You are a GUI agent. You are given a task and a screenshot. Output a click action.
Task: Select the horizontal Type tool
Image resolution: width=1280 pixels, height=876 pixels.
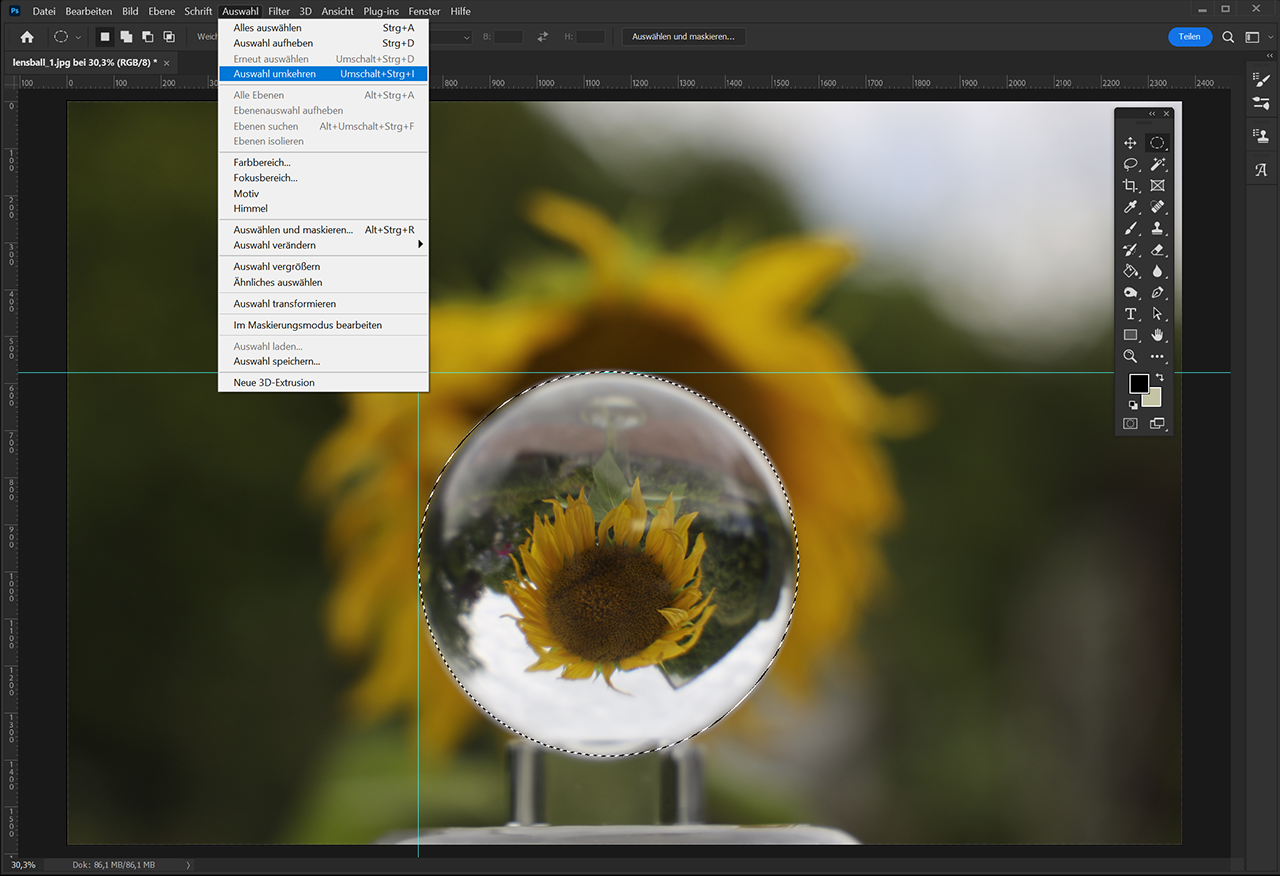(1130, 314)
